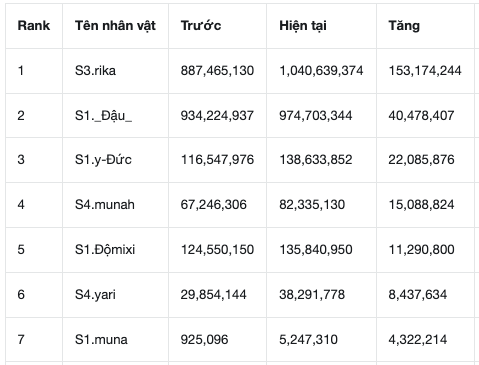This screenshot has width=479, height=365.
Task: Click the current value 135,840,950
Action: 316,250
